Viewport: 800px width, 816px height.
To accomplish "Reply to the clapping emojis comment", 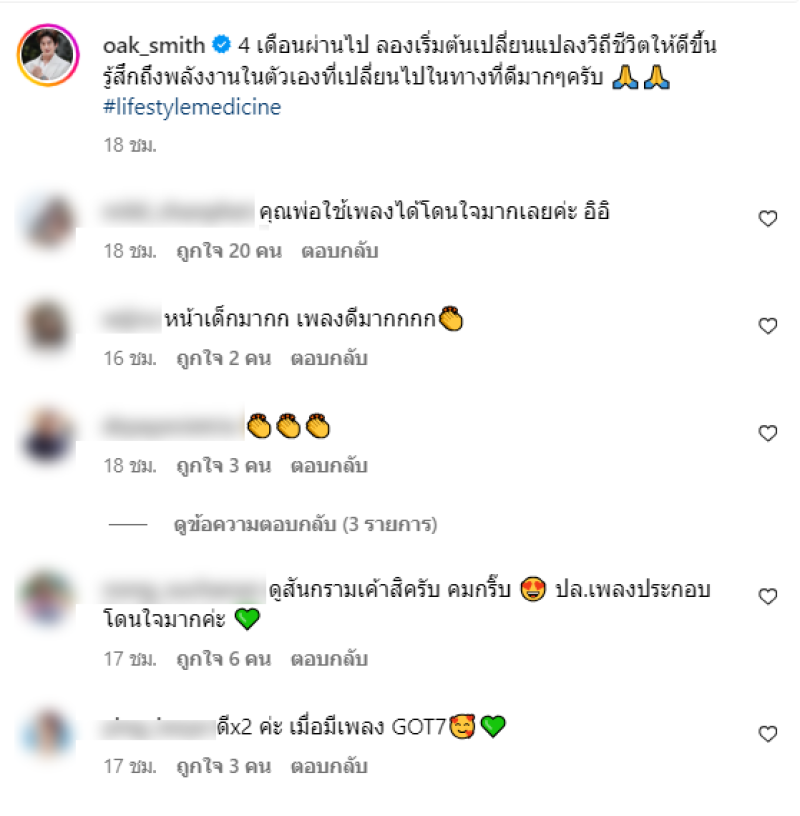I will 329,465.
